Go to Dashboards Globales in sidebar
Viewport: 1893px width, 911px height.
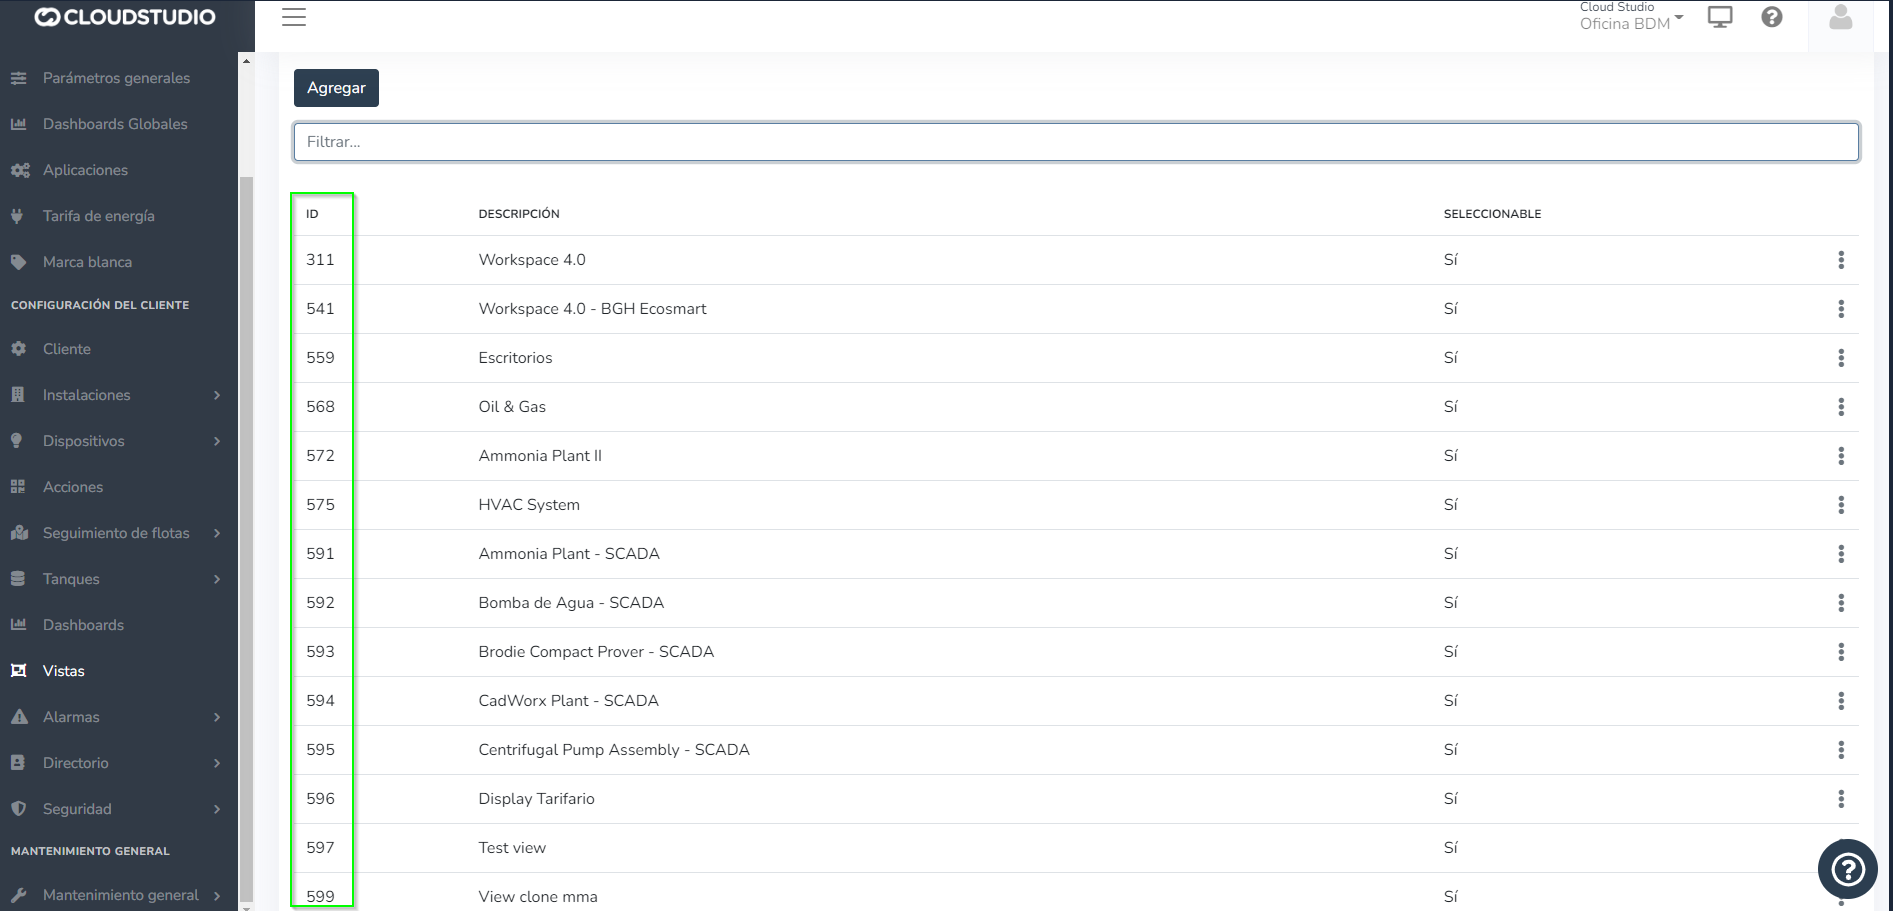pyautogui.click(x=114, y=124)
